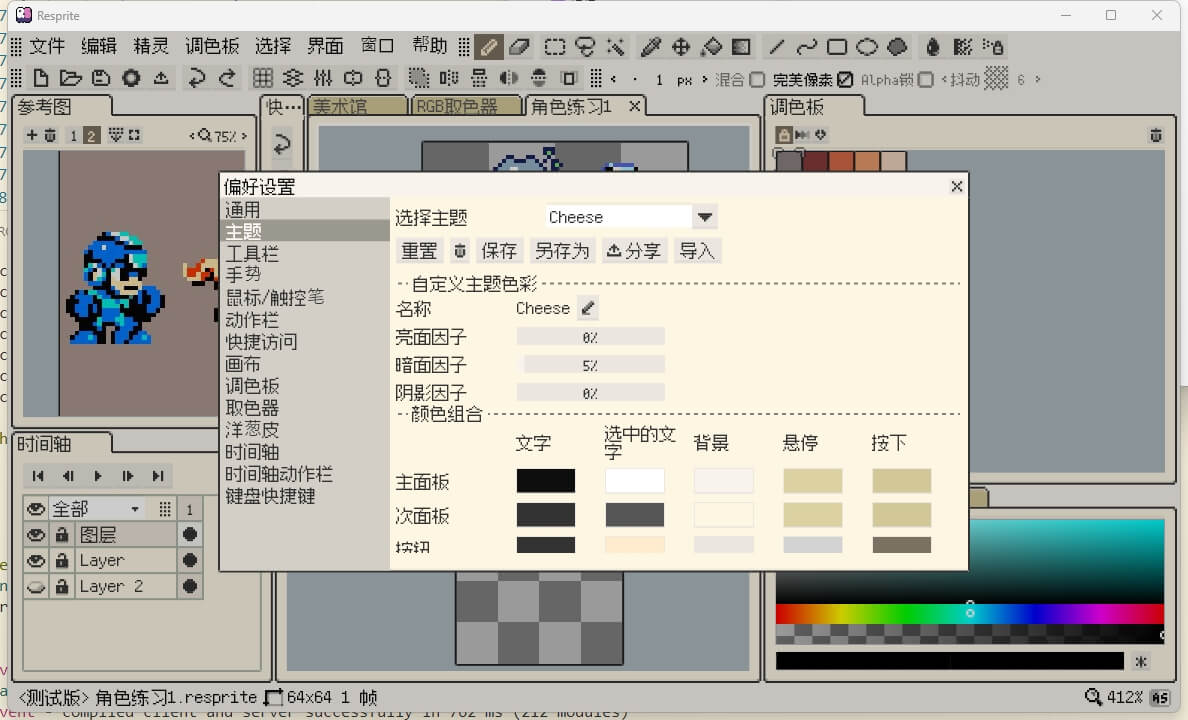Viewport: 1188px width, 720px height.
Task: Click the 主面板 文字 black color swatch
Action: [x=545, y=481]
